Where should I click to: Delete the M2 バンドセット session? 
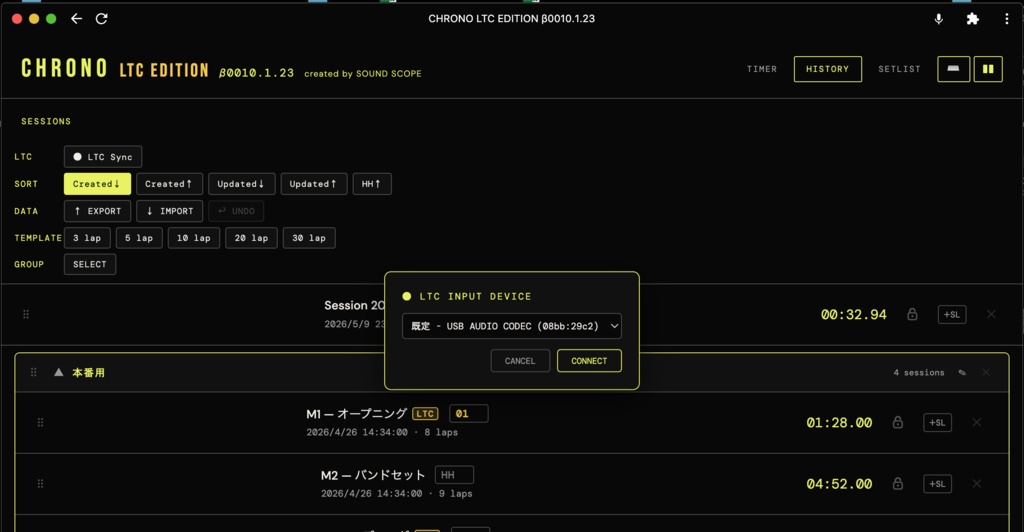(x=977, y=484)
